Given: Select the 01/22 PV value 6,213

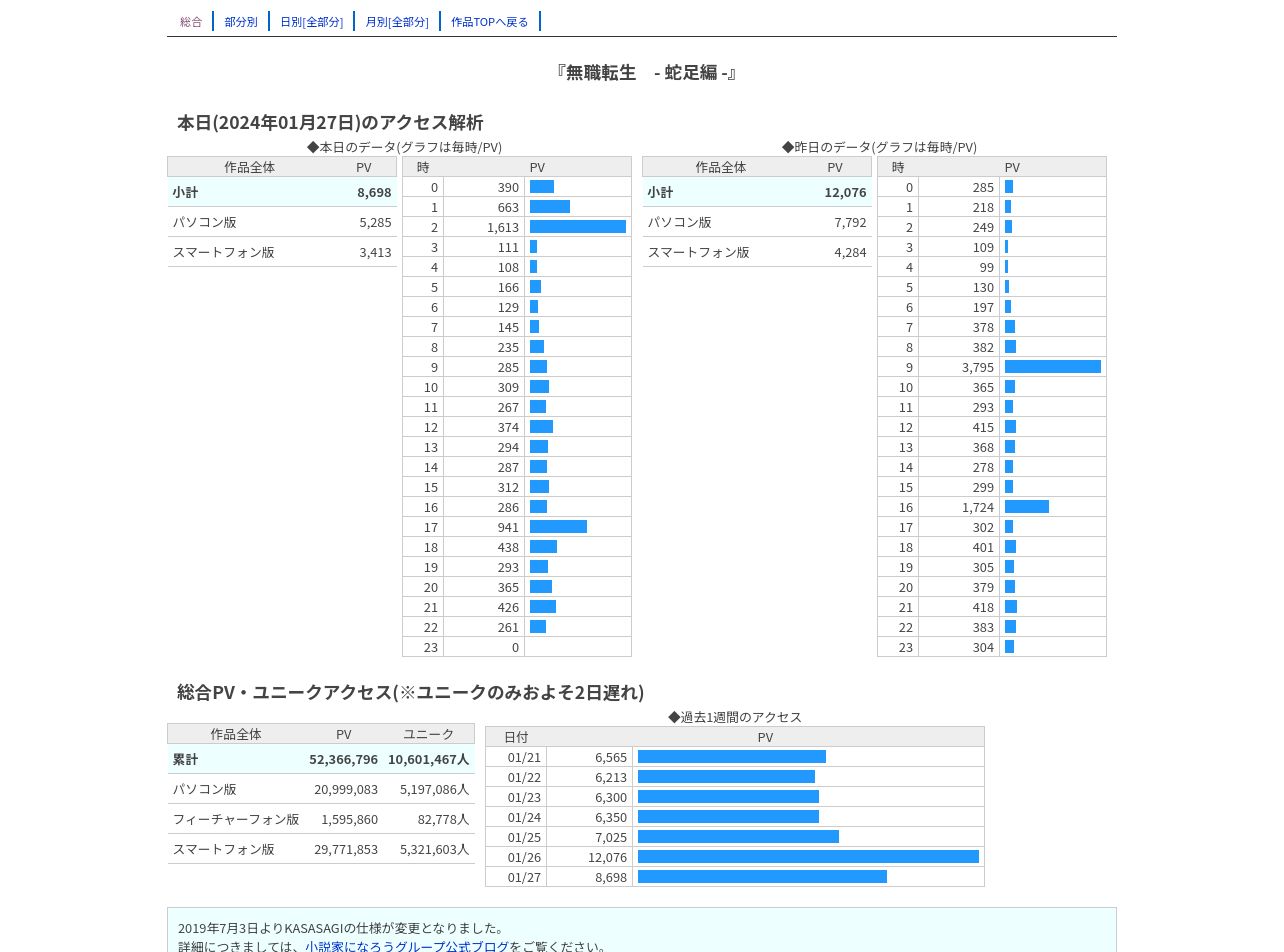Looking at the screenshot, I should [x=610, y=777].
